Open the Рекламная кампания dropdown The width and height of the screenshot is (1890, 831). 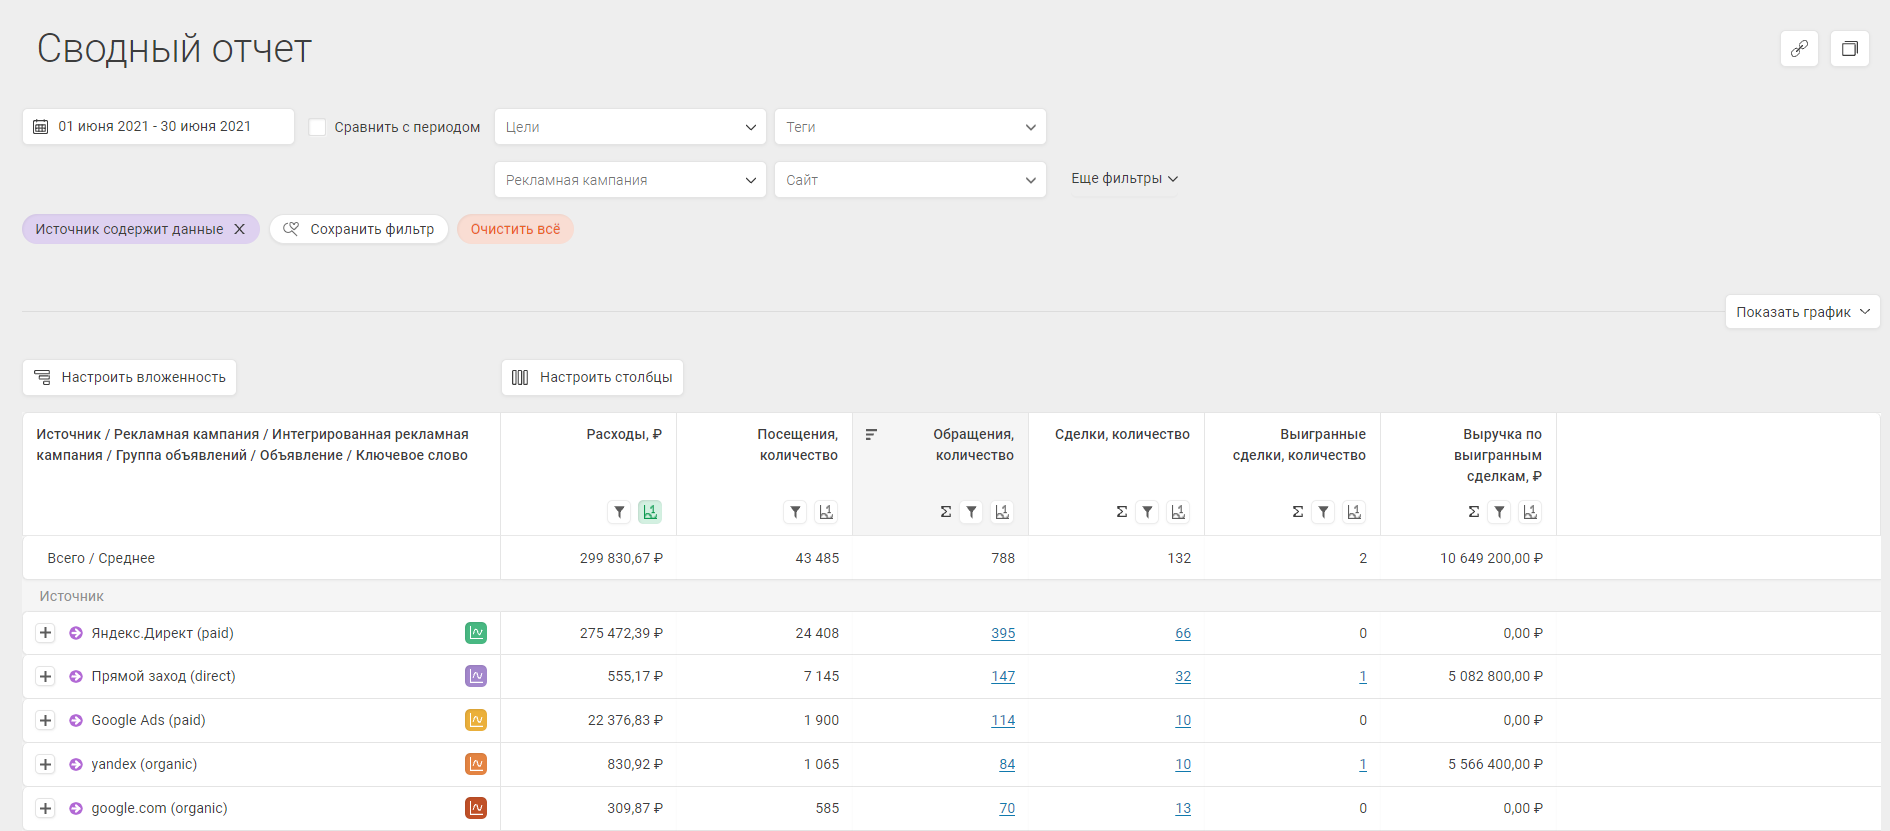[630, 180]
